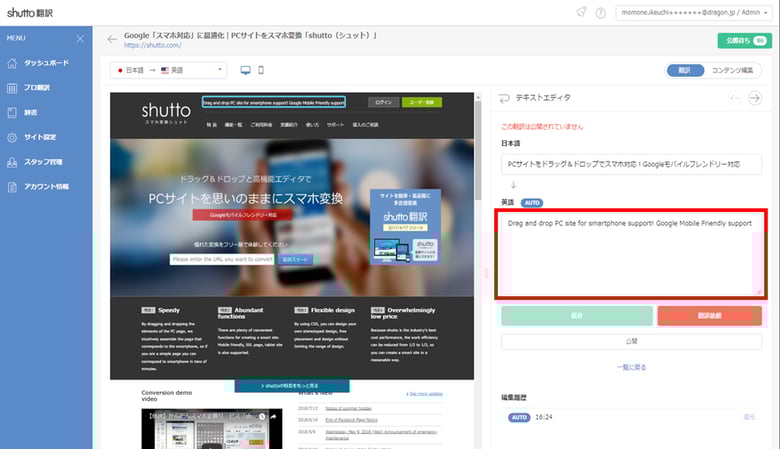Click the back to list (一覧に戻る) link
Image resolution: width=780 pixels, height=449 pixels.
point(631,367)
